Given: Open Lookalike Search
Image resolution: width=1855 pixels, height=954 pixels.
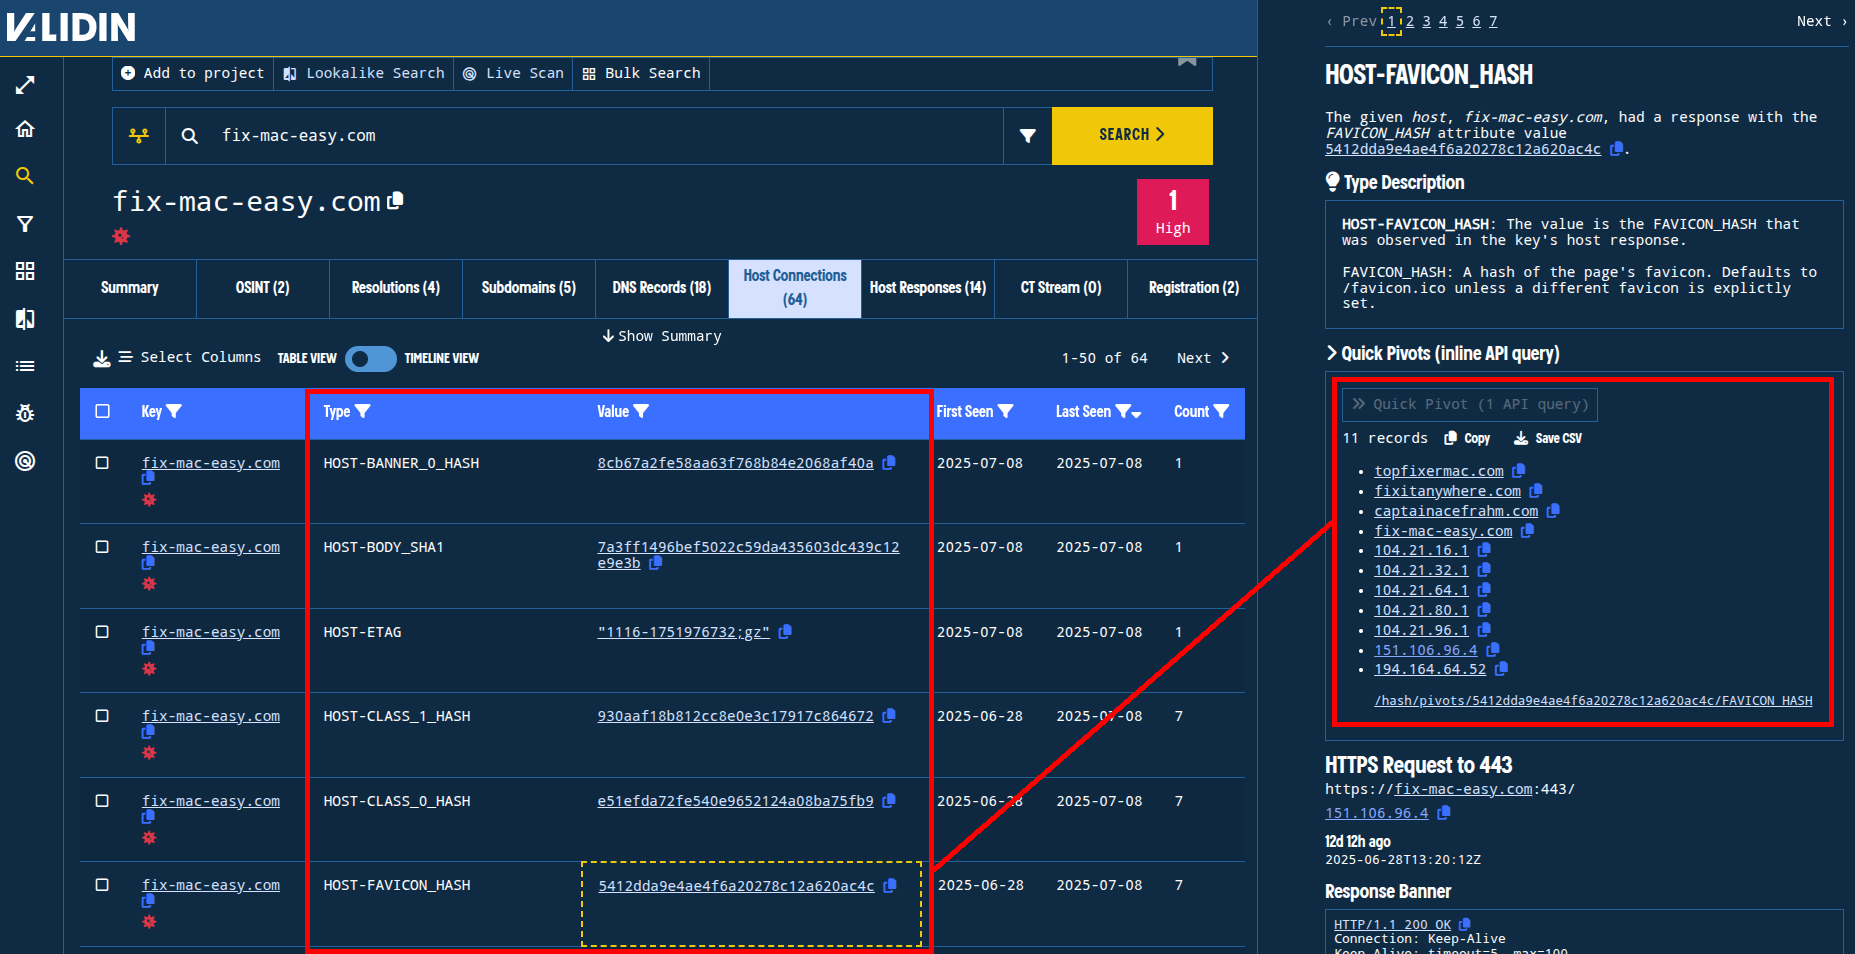Looking at the screenshot, I should tap(364, 73).
